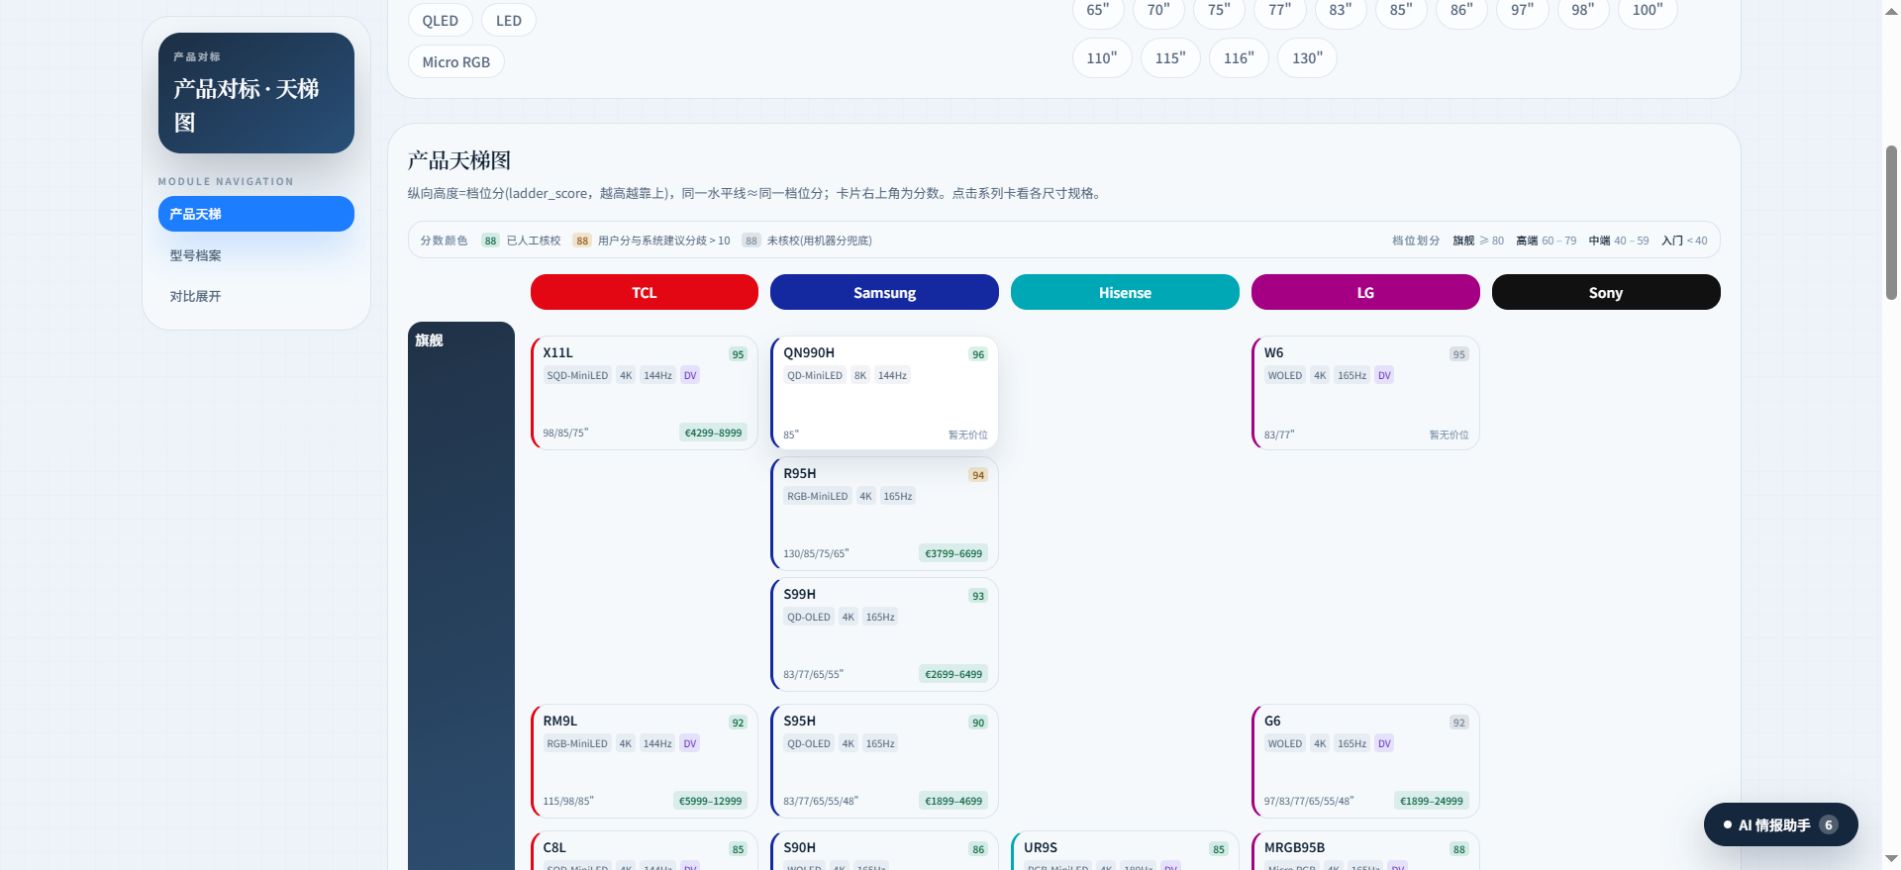Click the gray 未核校 legend badge
The image size is (1901, 870).
[751, 240]
